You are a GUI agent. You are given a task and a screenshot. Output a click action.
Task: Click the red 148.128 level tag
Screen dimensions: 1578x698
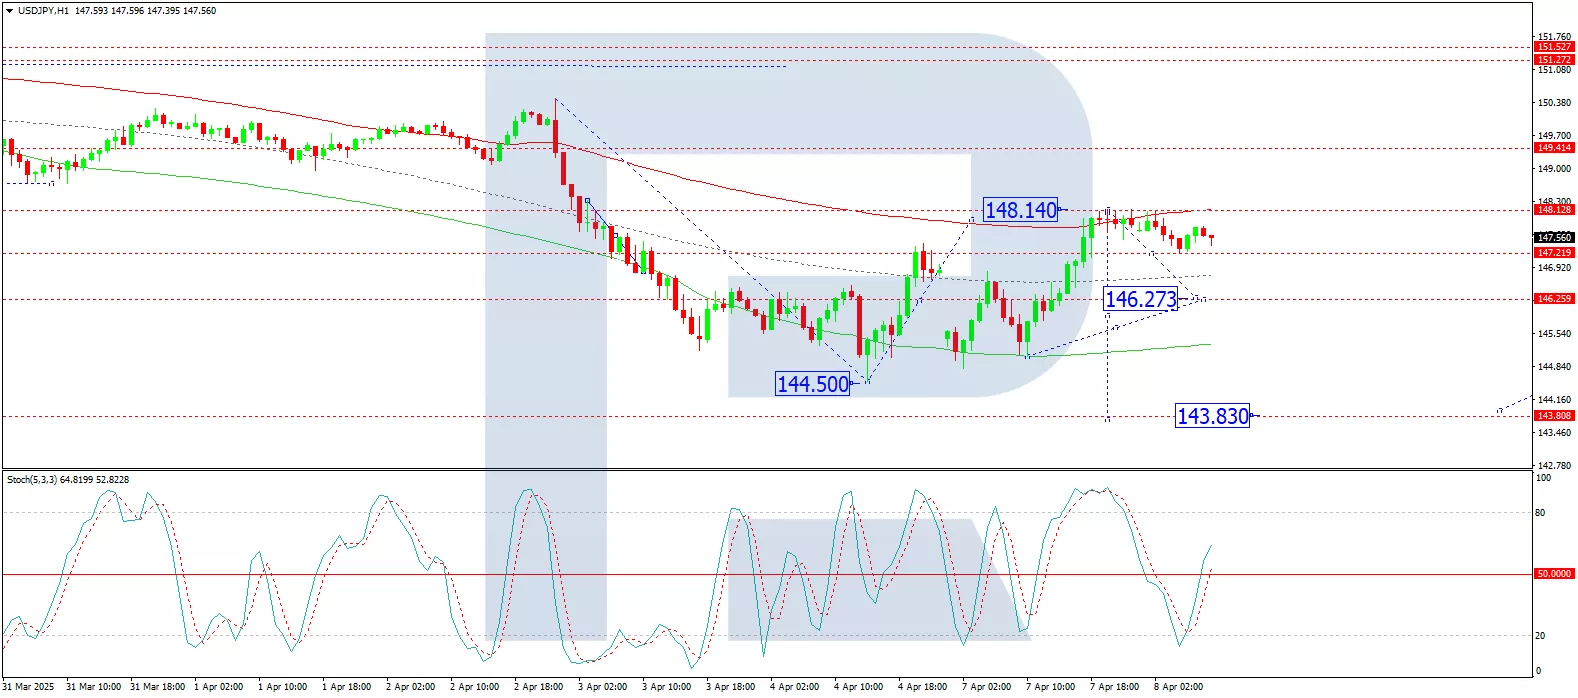[1554, 210]
